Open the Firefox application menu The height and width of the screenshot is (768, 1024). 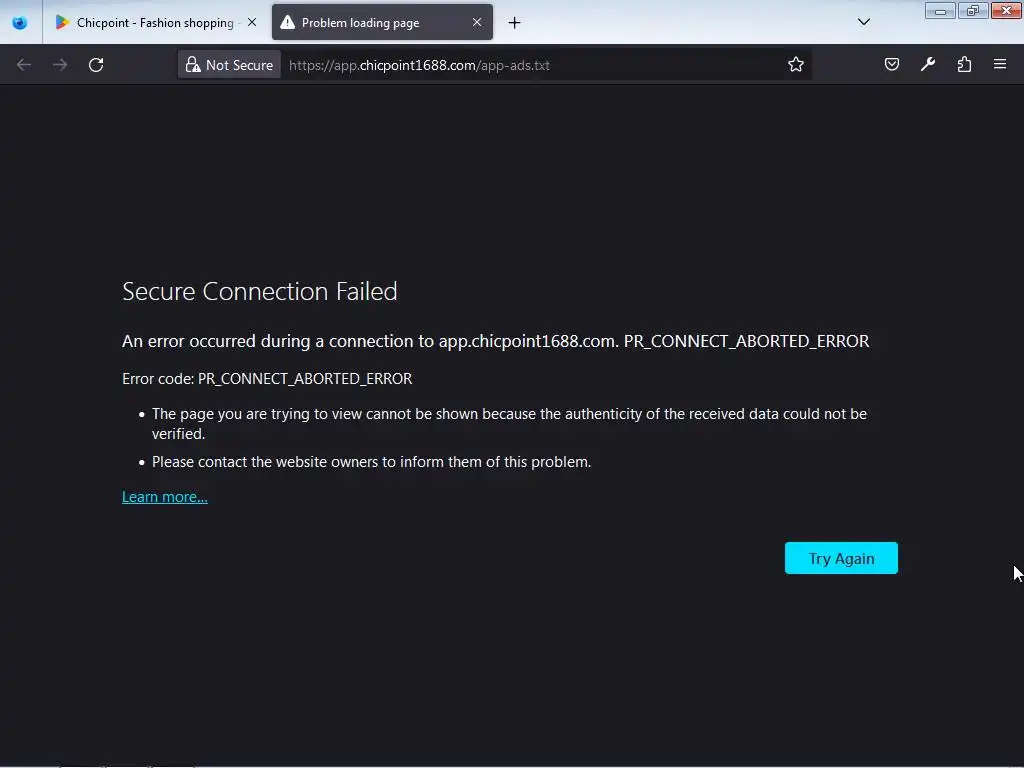[1000, 65]
